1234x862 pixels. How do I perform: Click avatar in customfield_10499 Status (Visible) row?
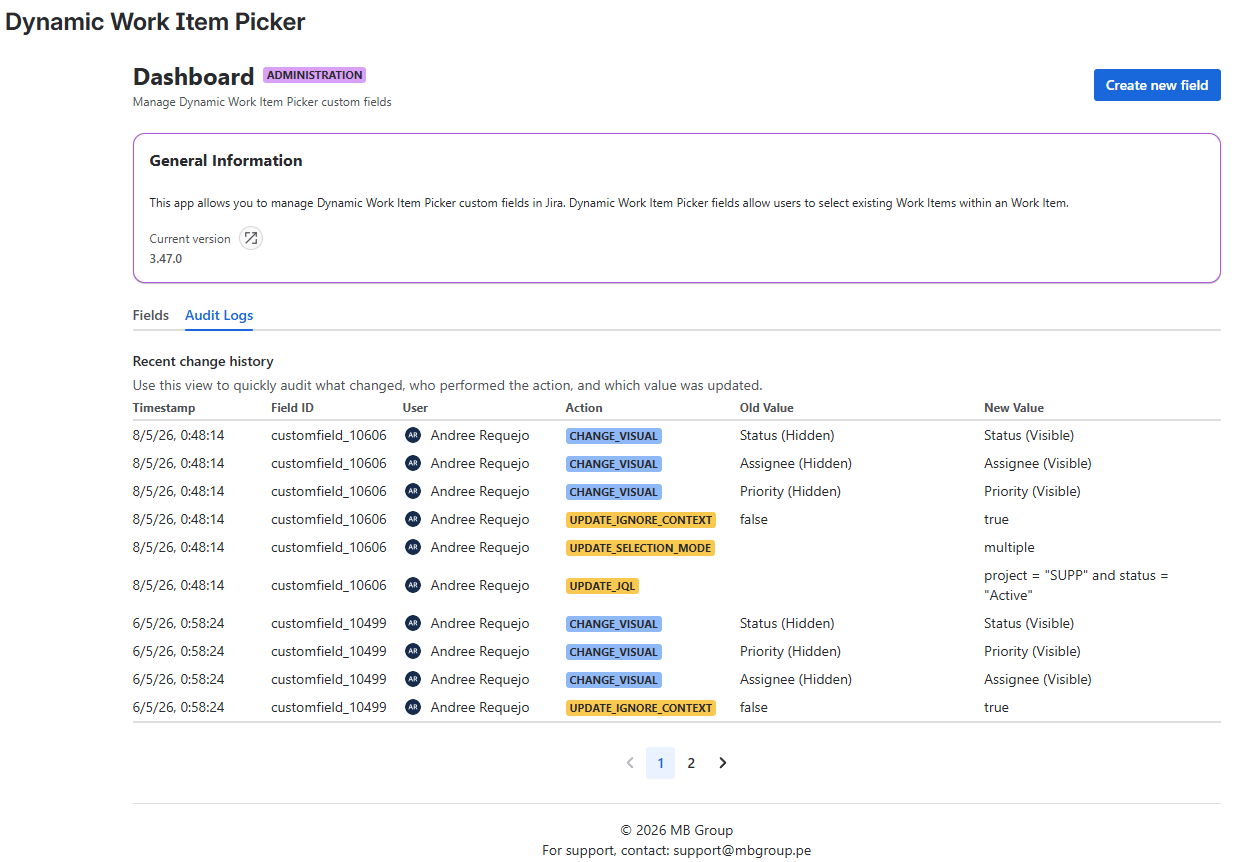tap(413, 623)
